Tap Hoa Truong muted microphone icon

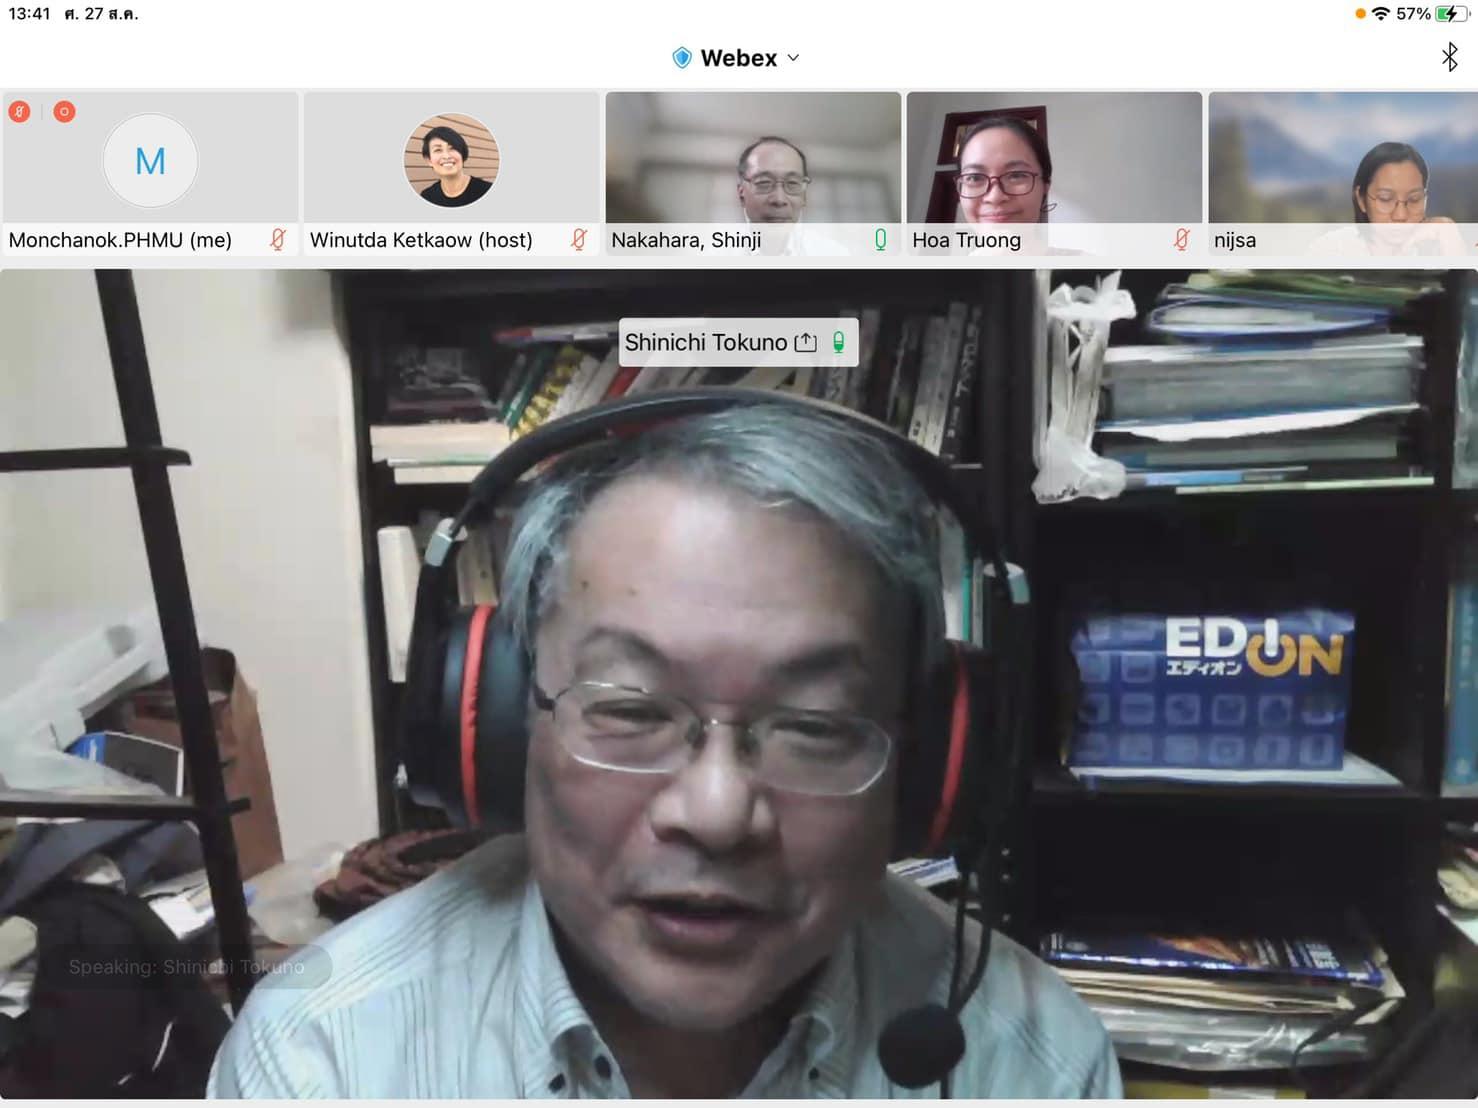pyautogui.click(x=1182, y=239)
